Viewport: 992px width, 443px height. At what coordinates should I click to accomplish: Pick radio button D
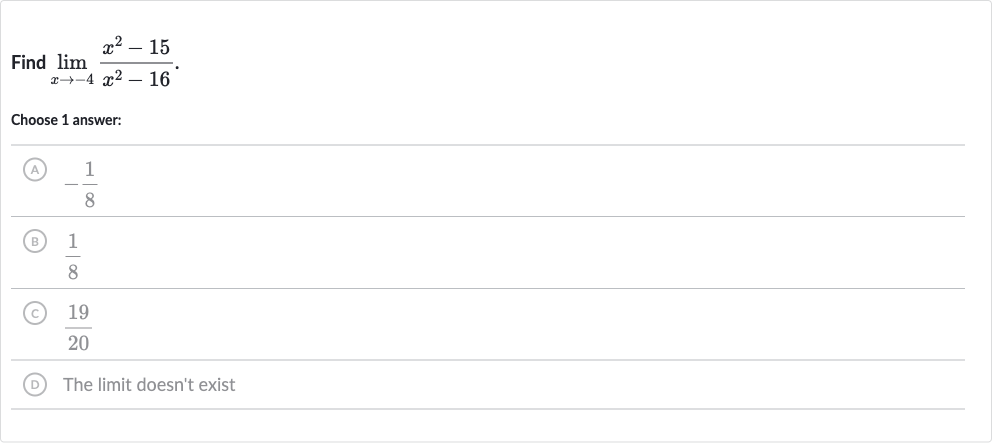coord(35,384)
